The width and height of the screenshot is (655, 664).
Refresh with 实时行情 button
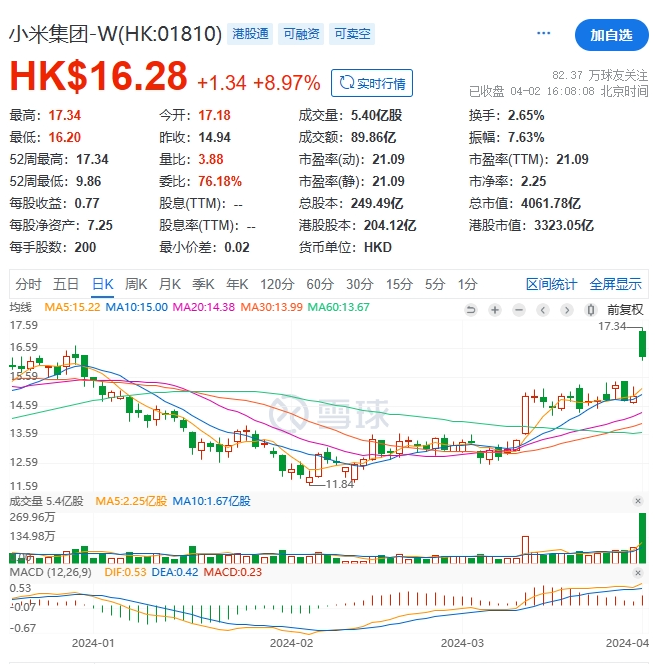pyautogui.click(x=372, y=83)
